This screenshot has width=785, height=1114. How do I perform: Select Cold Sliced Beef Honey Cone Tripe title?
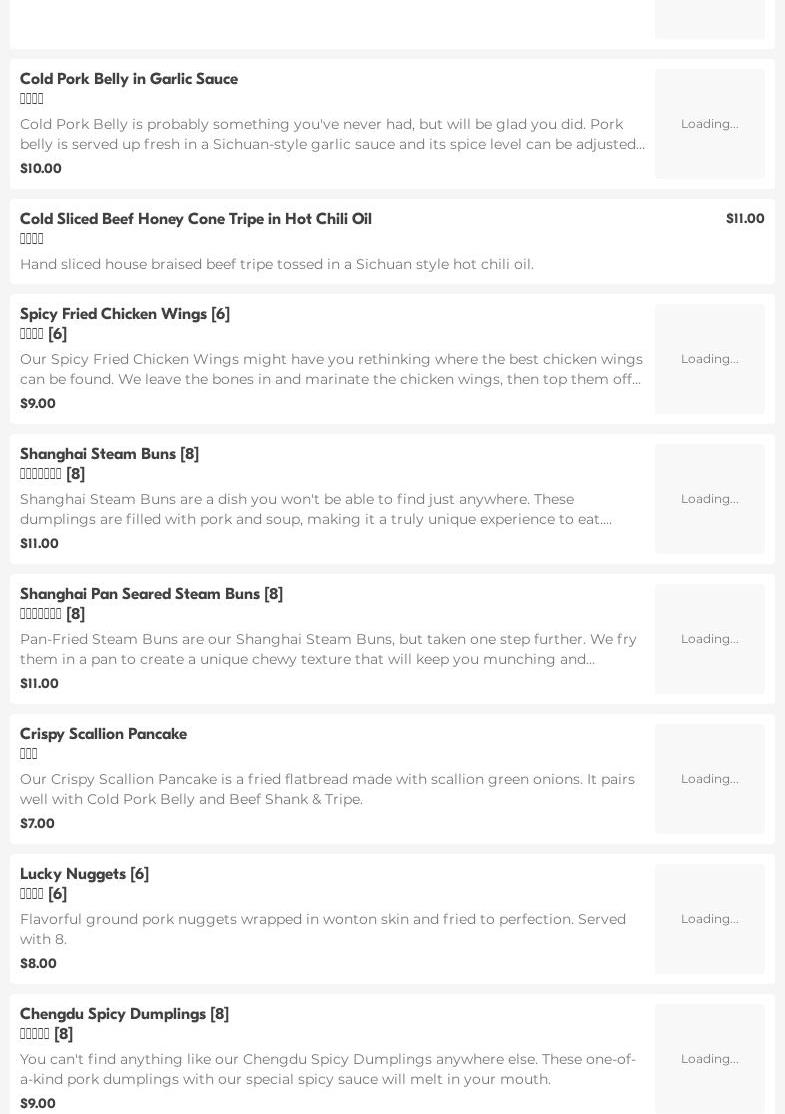(196, 219)
